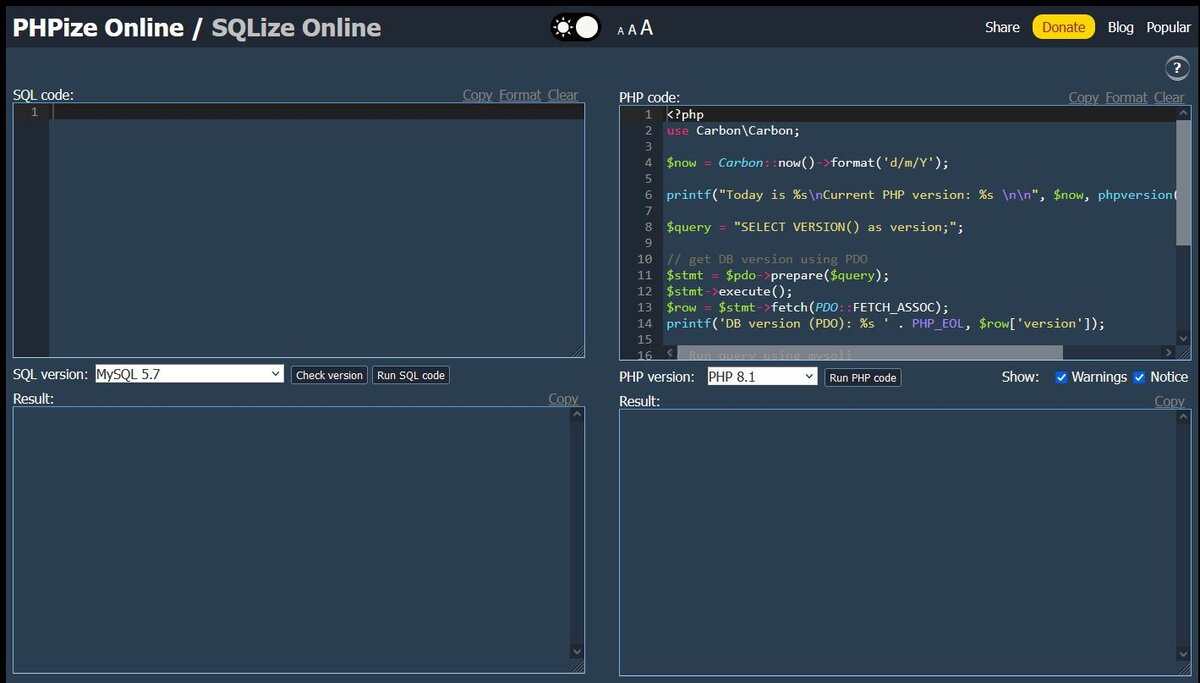Click the "// get DB version using PDO" comment
Viewport: 1200px width, 683px height.
tap(767, 259)
